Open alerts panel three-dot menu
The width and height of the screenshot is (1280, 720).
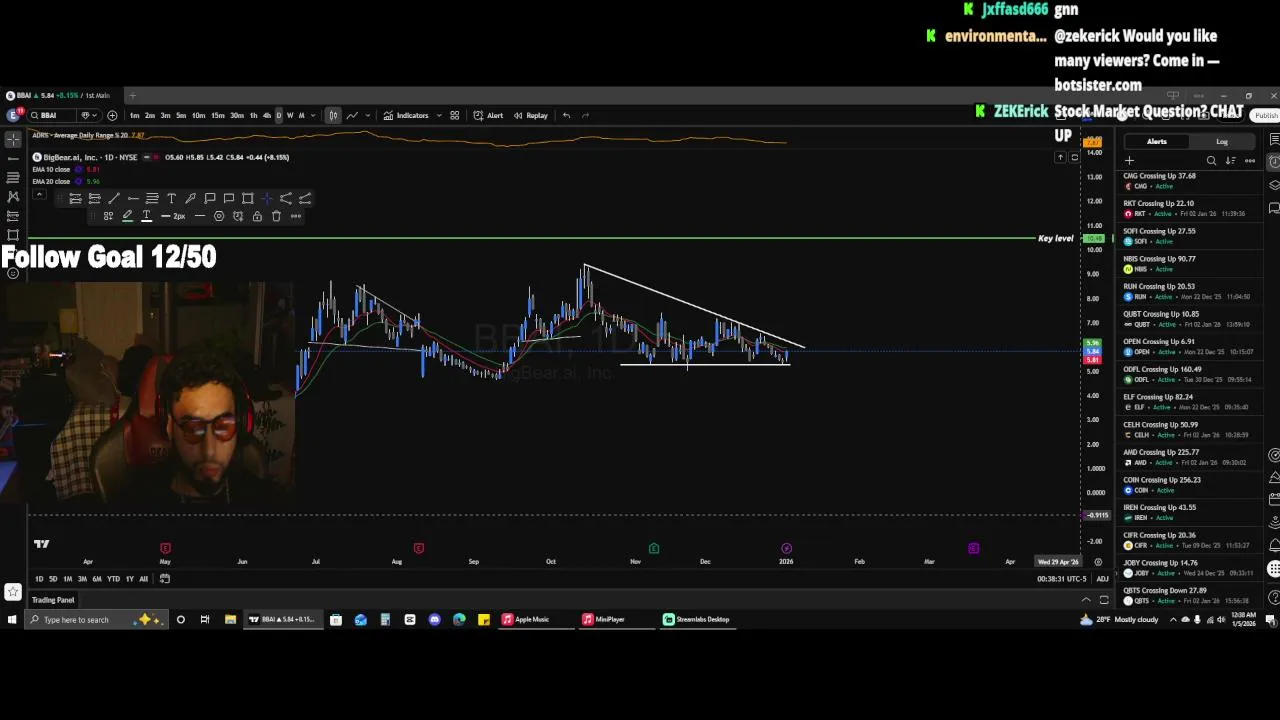(x=1249, y=161)
